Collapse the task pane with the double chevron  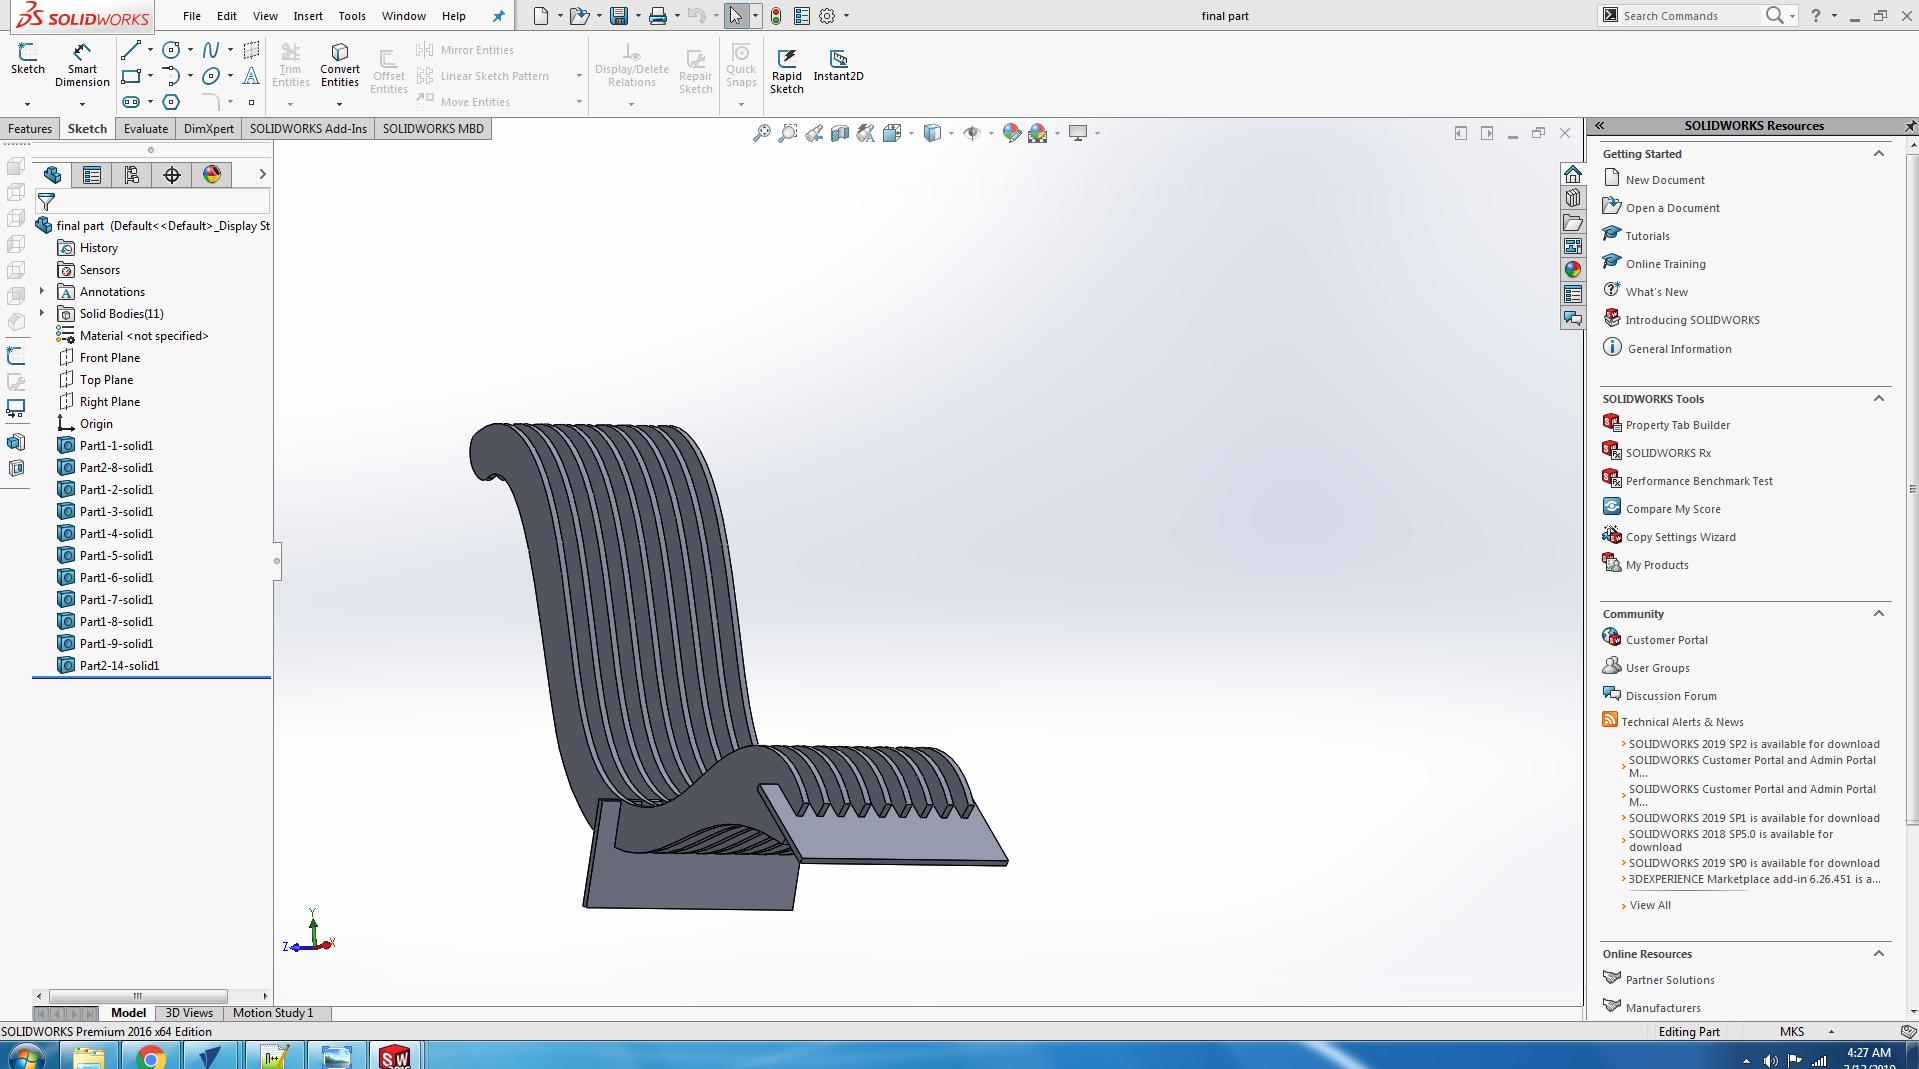(1600, 126)
